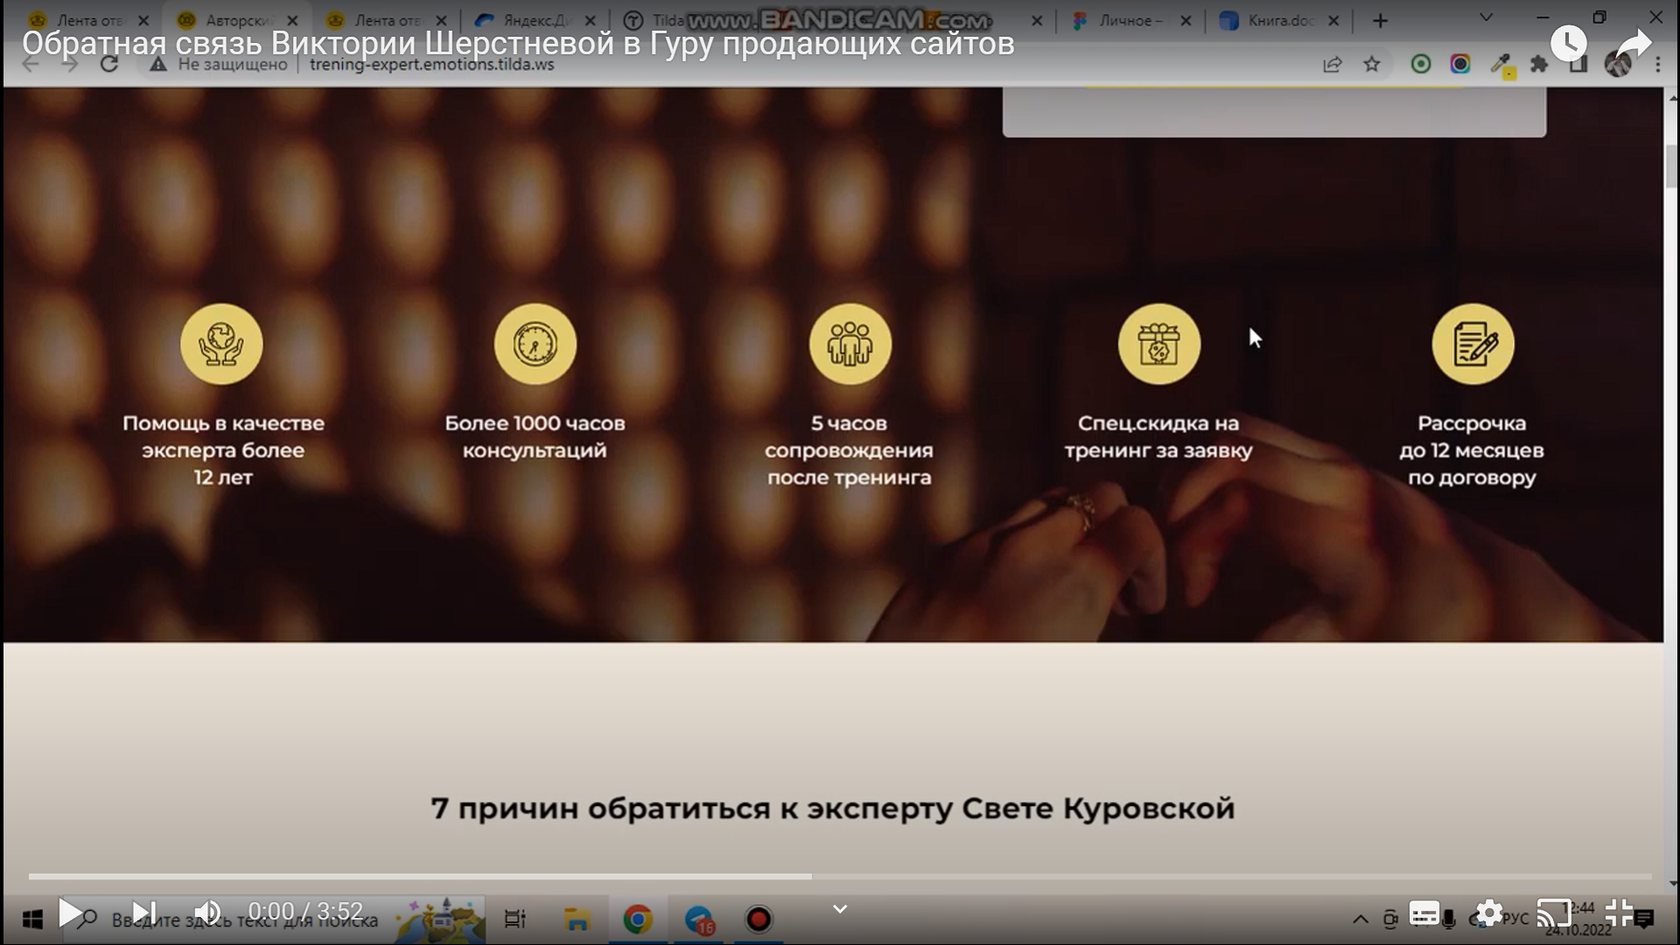Open the Extensions puzzle menu
The width and height of the screenshot is (1680, 945).
[x=1539, y=64]
